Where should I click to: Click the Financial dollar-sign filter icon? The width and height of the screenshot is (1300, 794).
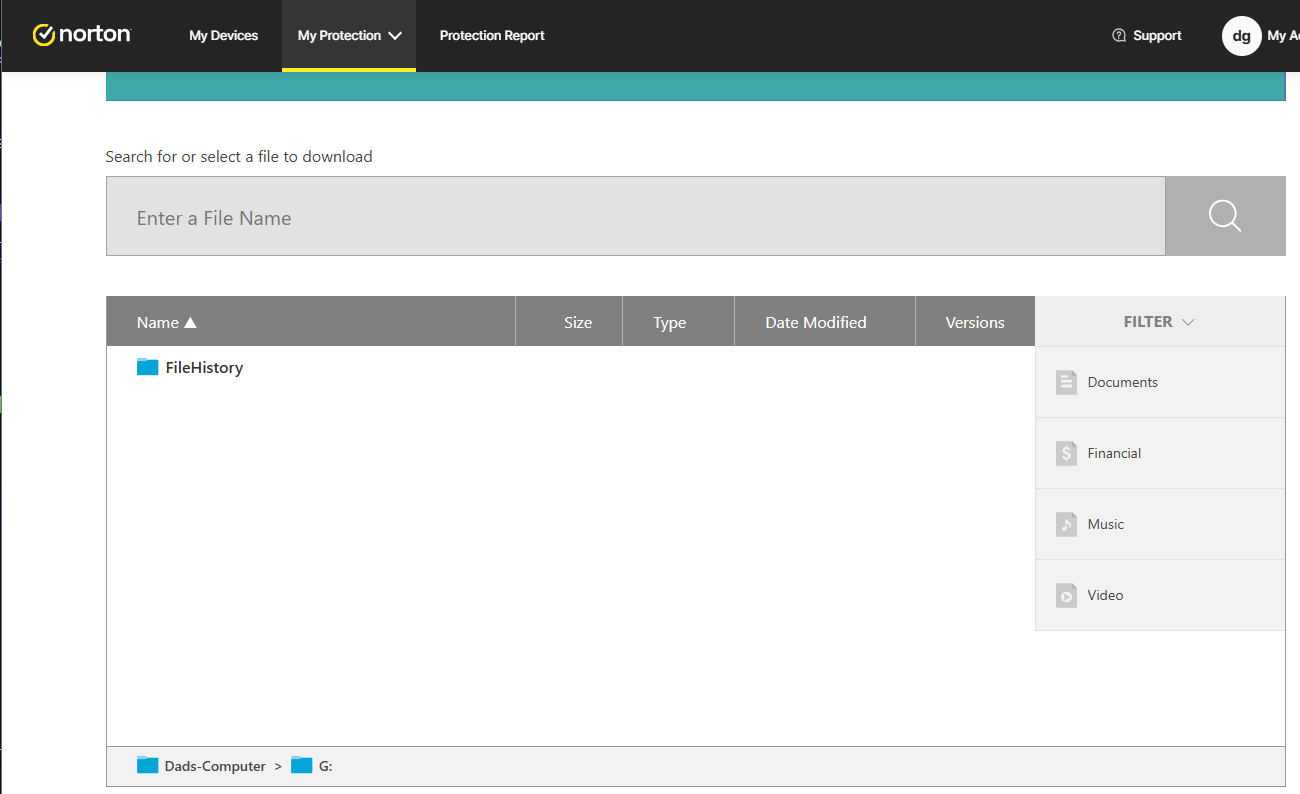(x=1066, y=453)
